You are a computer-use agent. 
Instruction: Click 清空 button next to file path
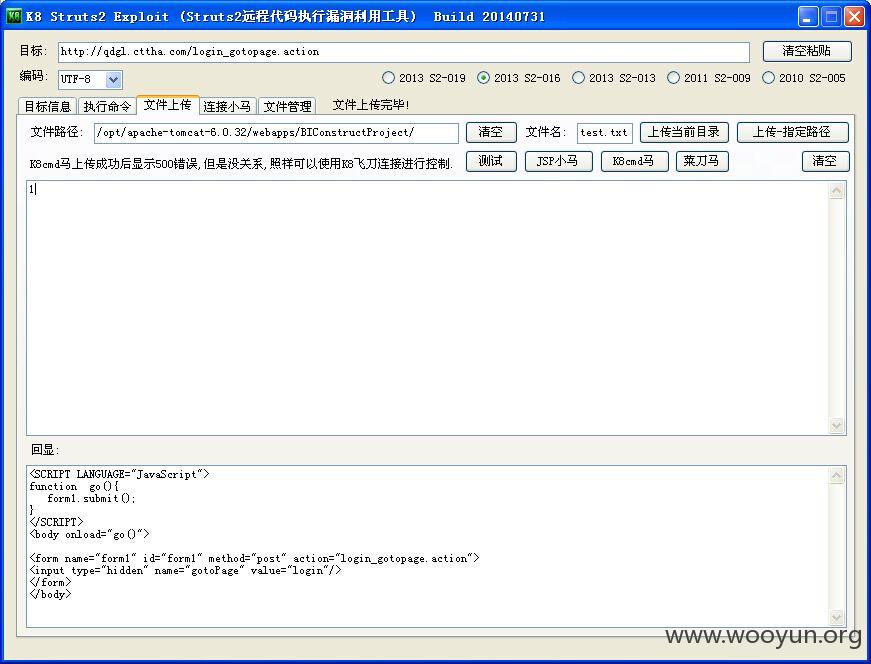pos(491,132)
